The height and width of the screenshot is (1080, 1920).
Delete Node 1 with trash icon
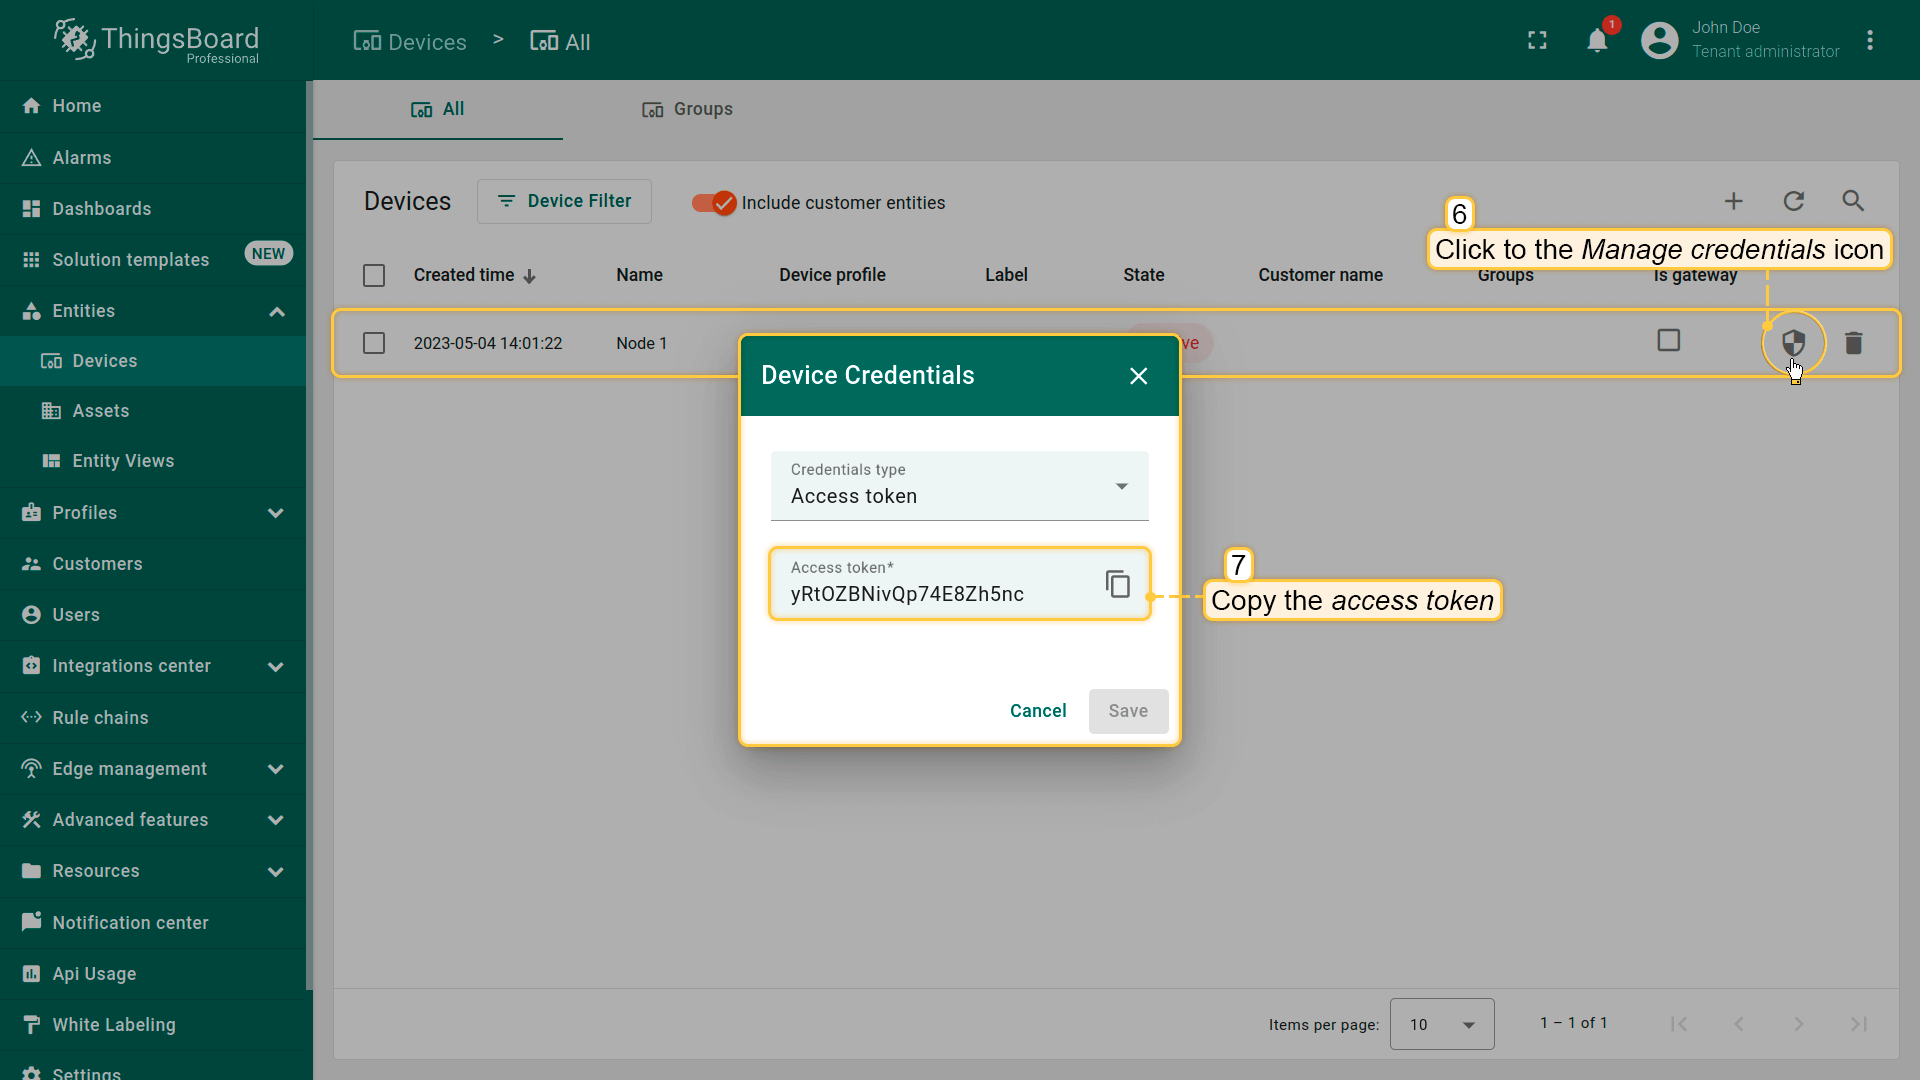[1853, 343]
